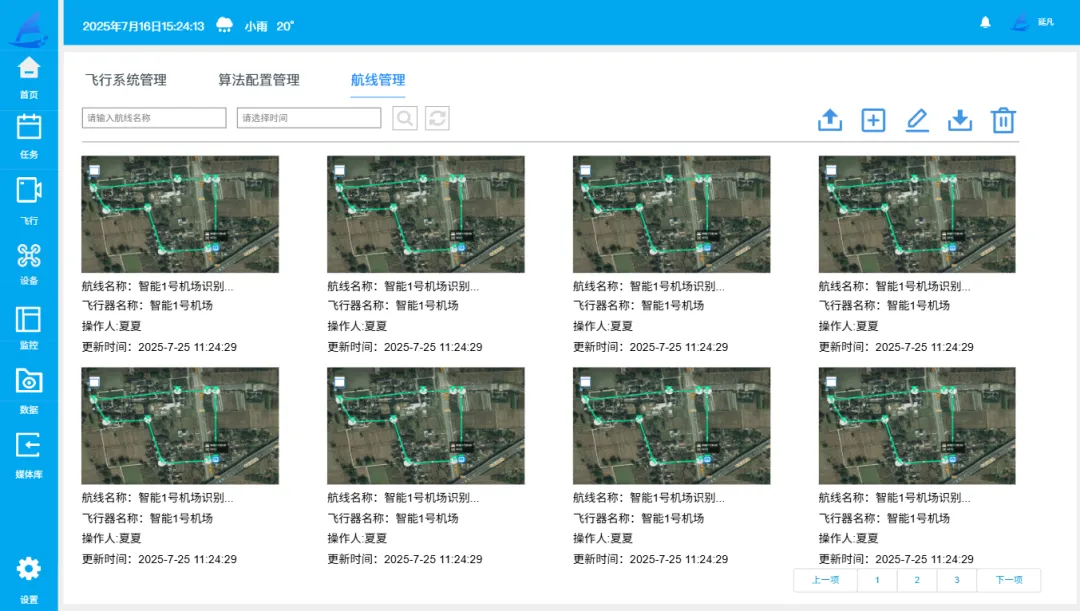Click the download route icon
Screen dimensions: 1080x611
959,120
